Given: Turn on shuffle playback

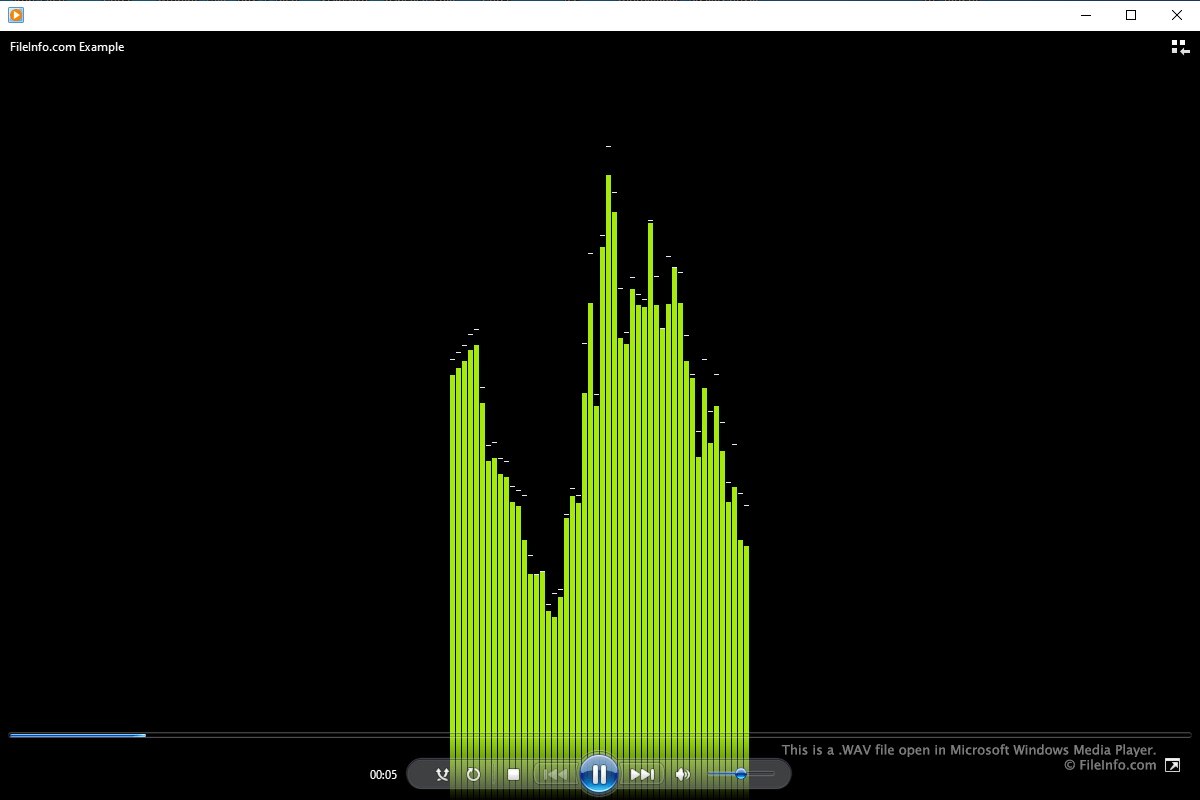Looking at the screenshot, I should 442,774.
